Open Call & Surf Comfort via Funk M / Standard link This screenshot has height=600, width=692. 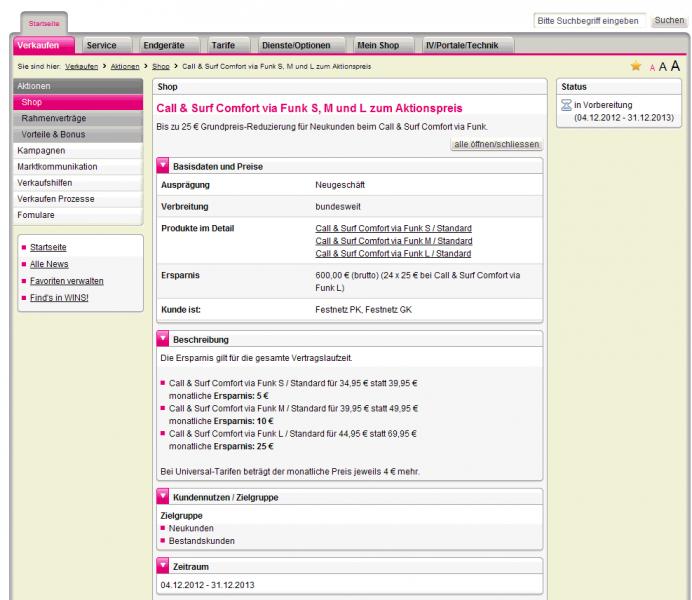click(394, 241)
